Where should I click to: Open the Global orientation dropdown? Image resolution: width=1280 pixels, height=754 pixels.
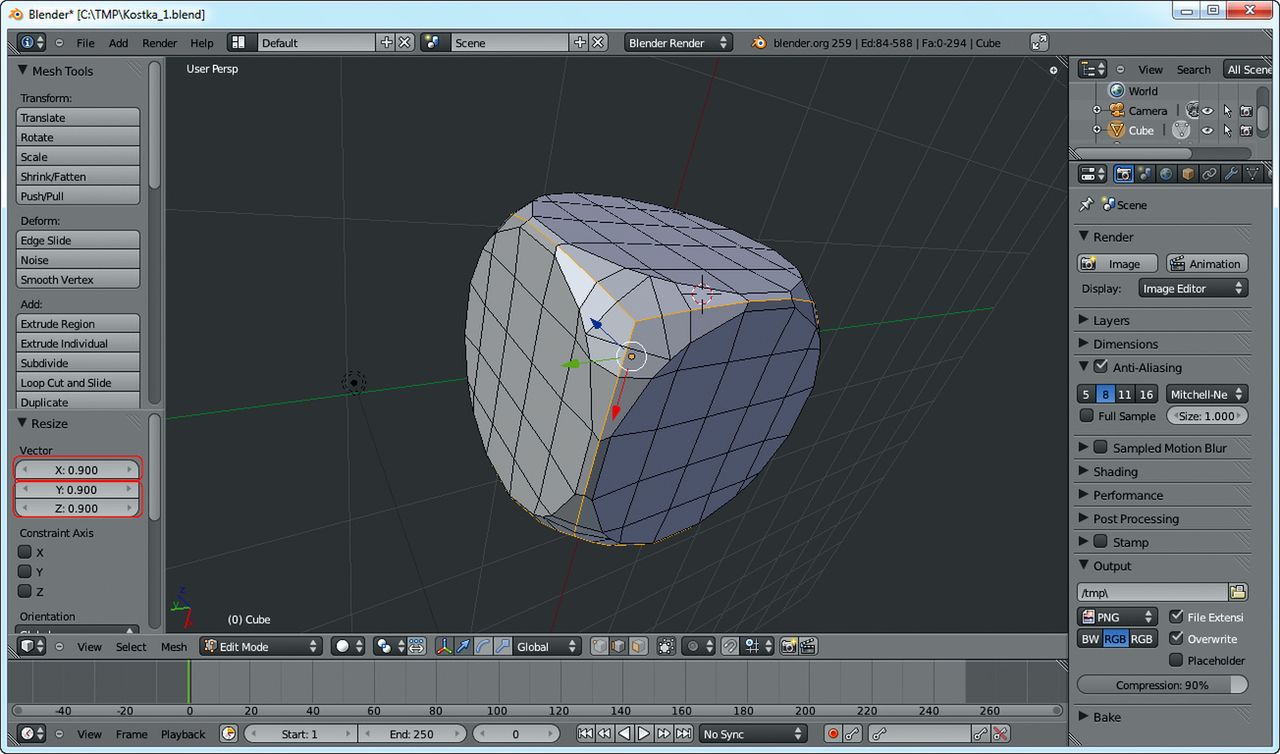tap(546, 647)
